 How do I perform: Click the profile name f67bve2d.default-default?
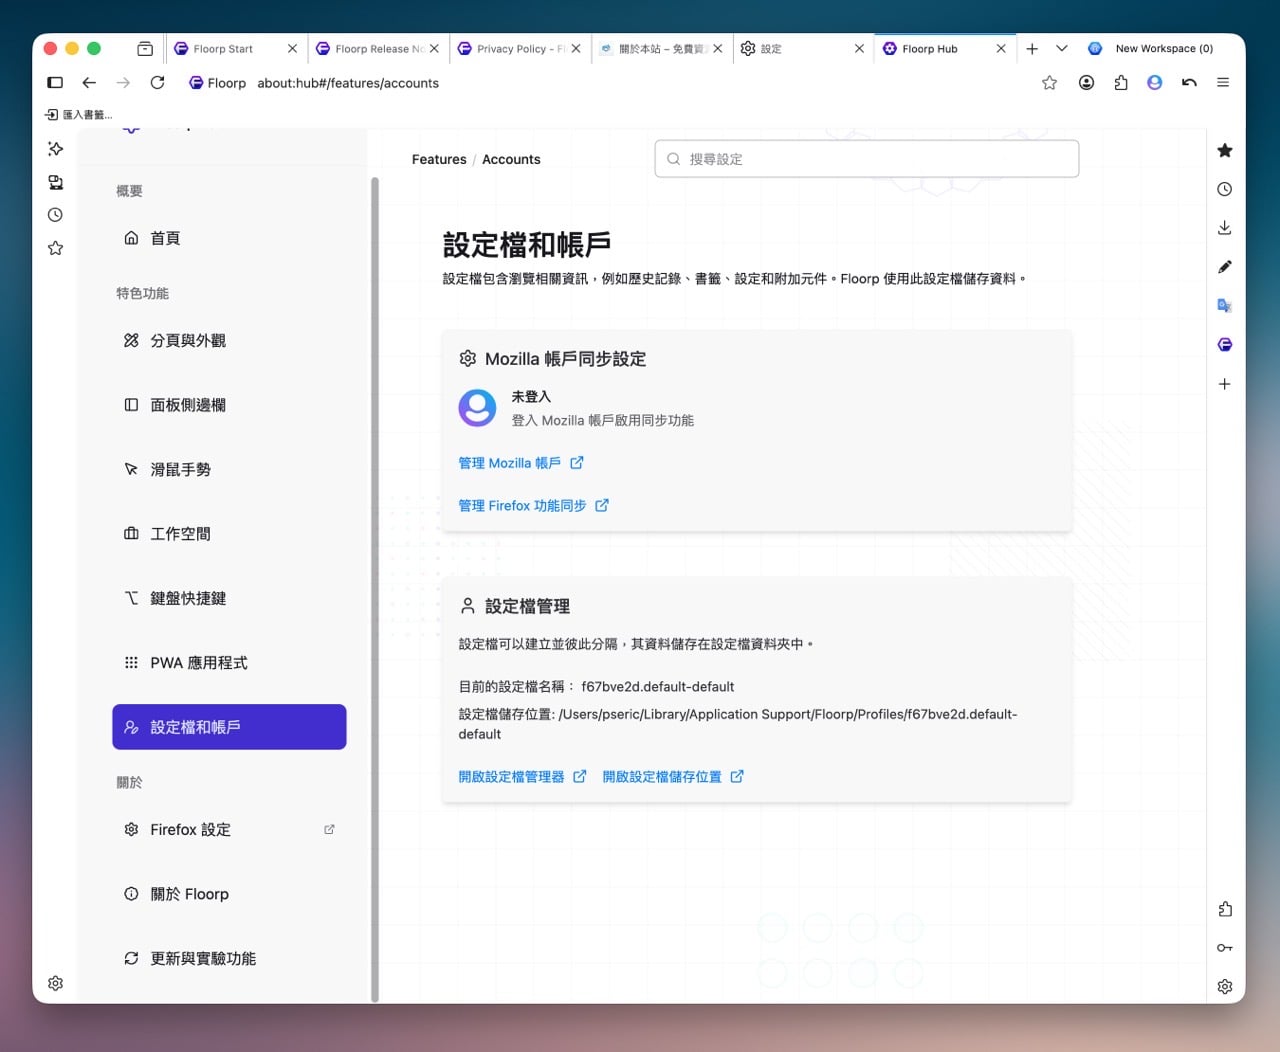[x=658, y=687]
